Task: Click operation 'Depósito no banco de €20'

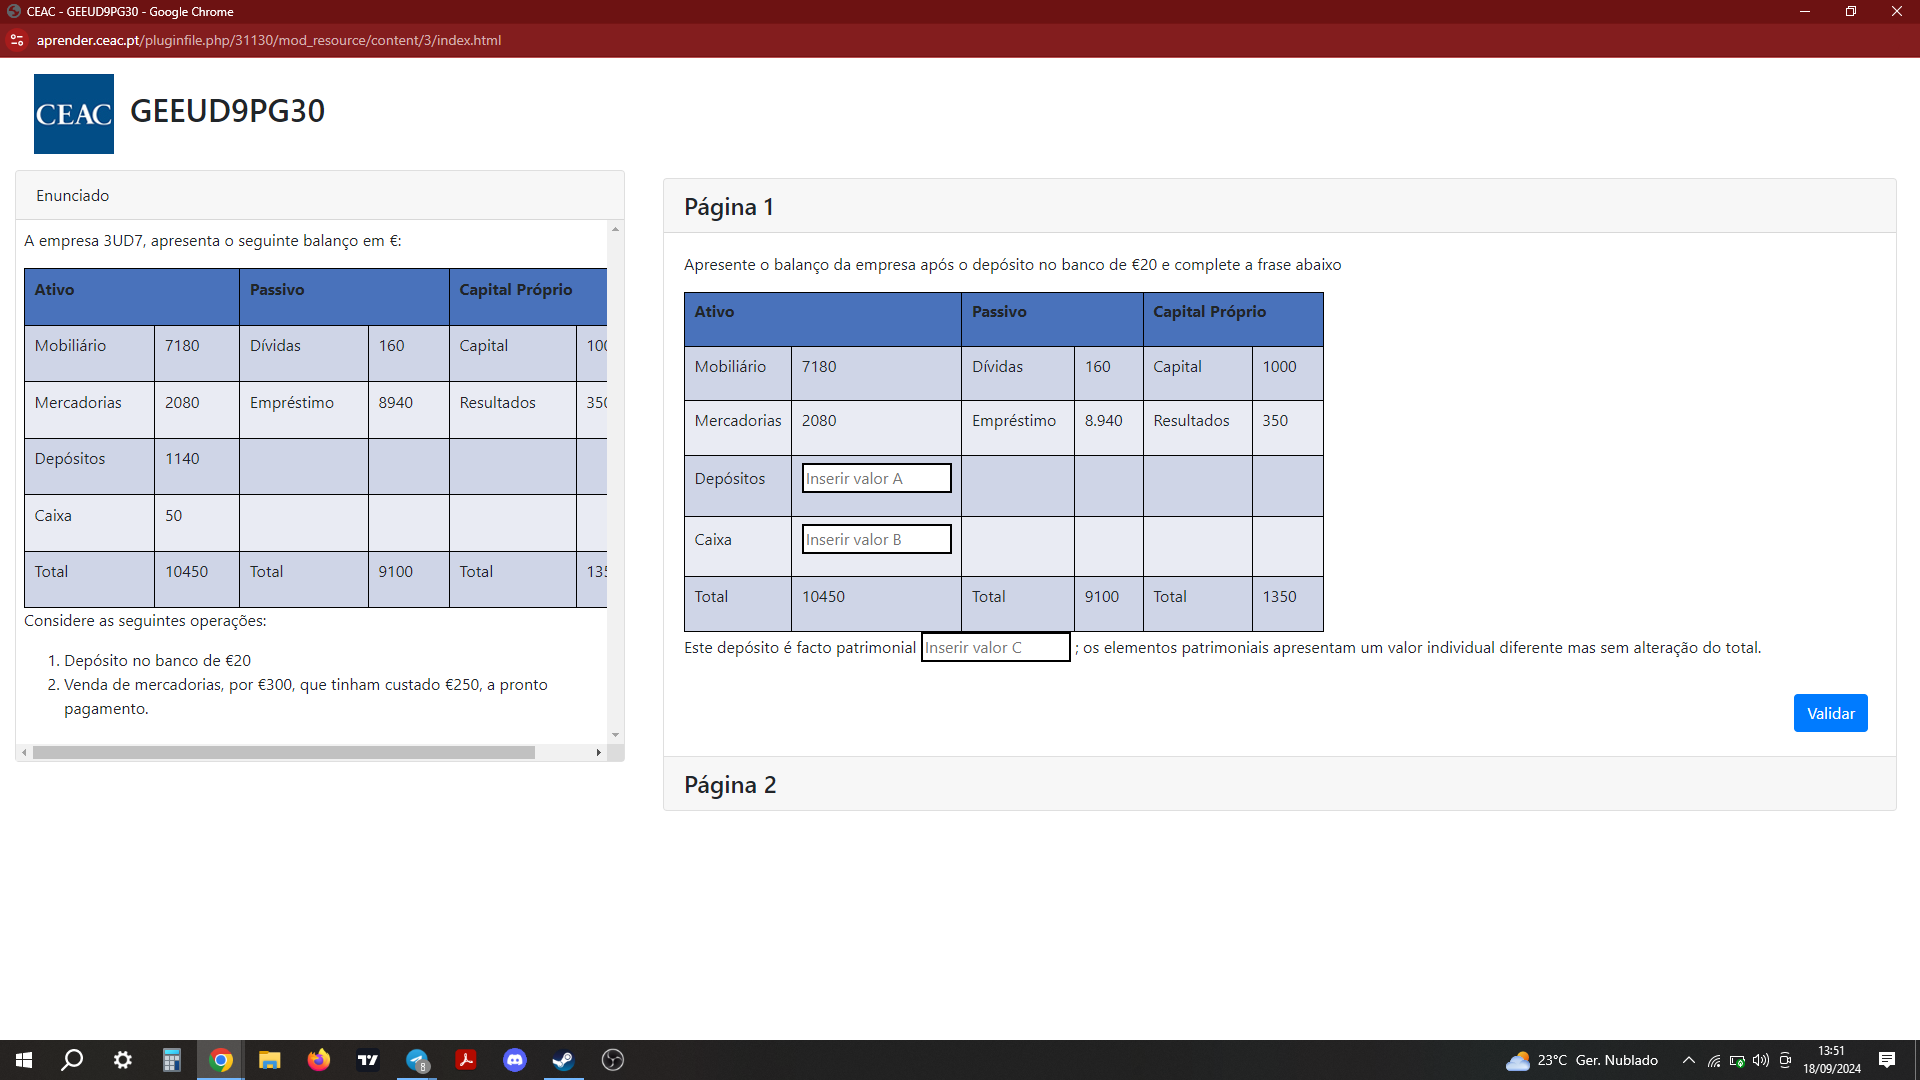Action: point(157,661)
